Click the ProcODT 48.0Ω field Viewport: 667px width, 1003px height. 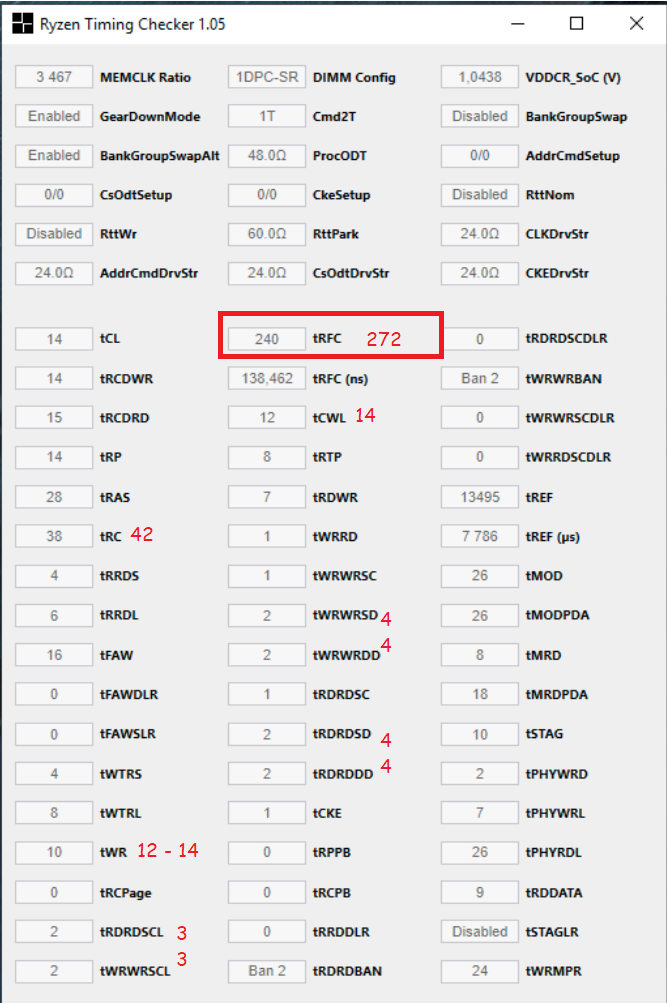tap(267, 155)
